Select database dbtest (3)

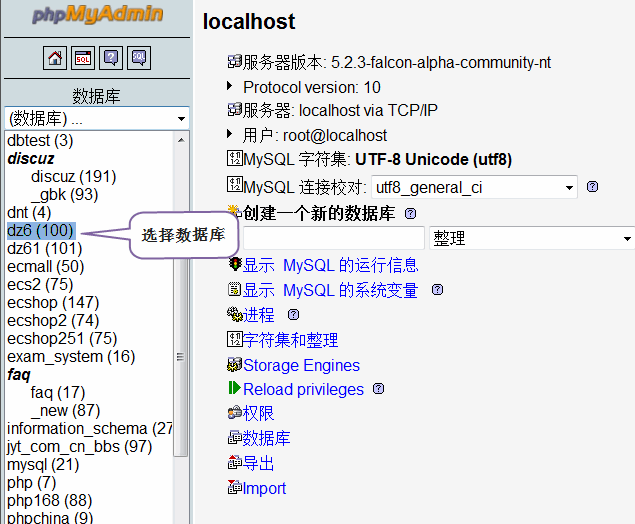tap(40, 141)
